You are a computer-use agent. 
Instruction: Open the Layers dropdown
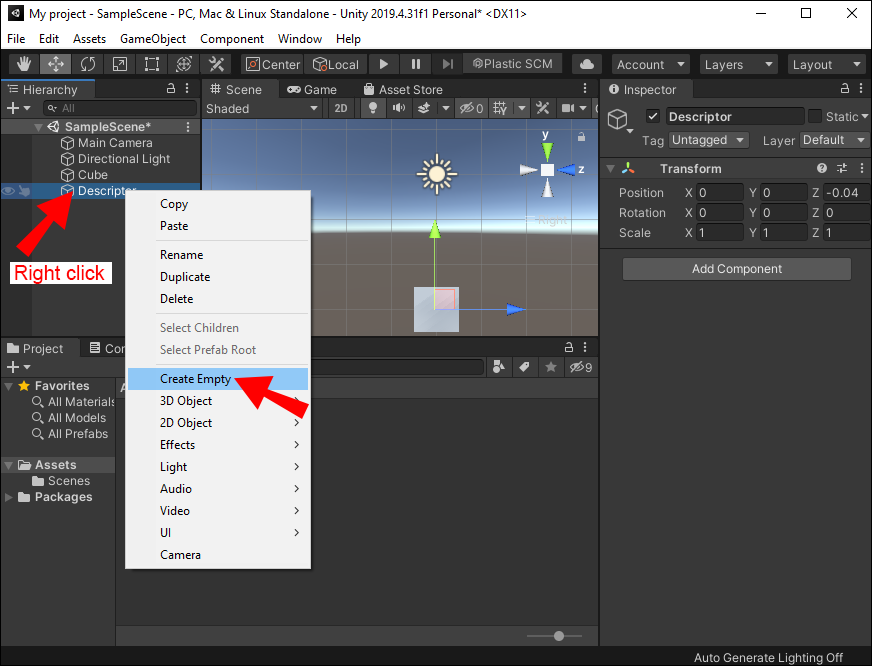(739, 64)
